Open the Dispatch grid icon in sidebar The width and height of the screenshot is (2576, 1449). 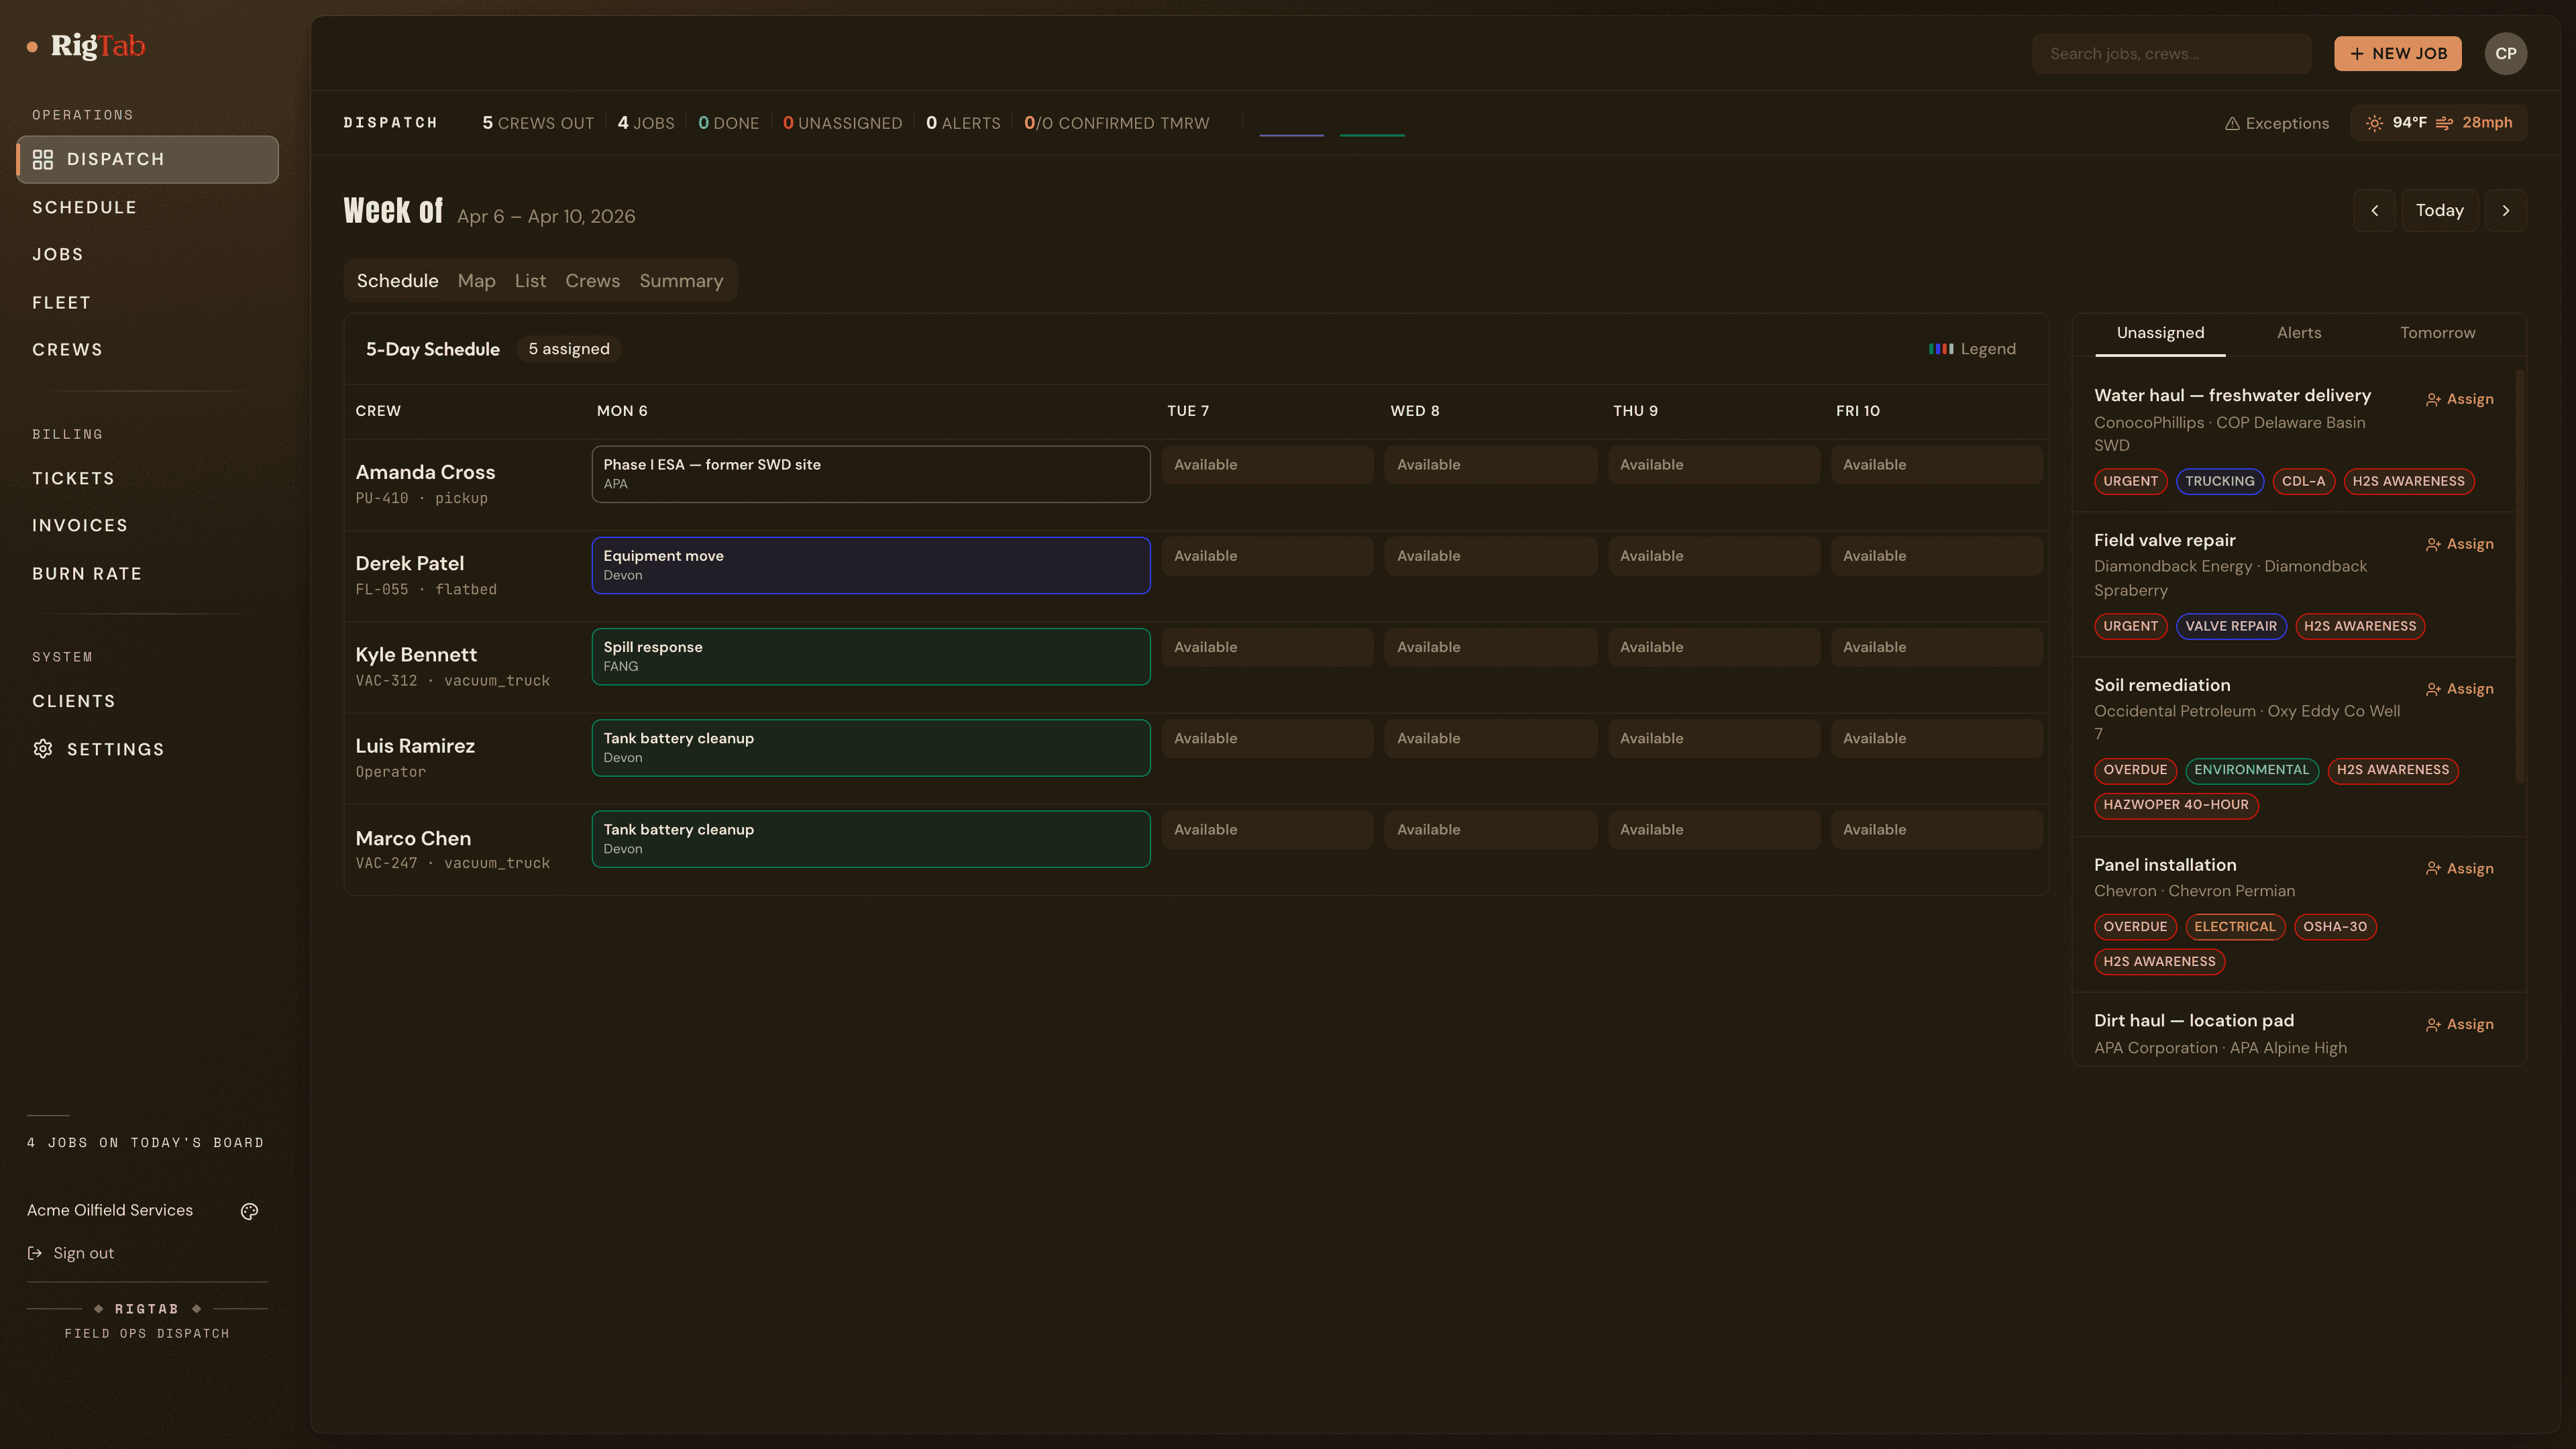(x=42, y=159)
